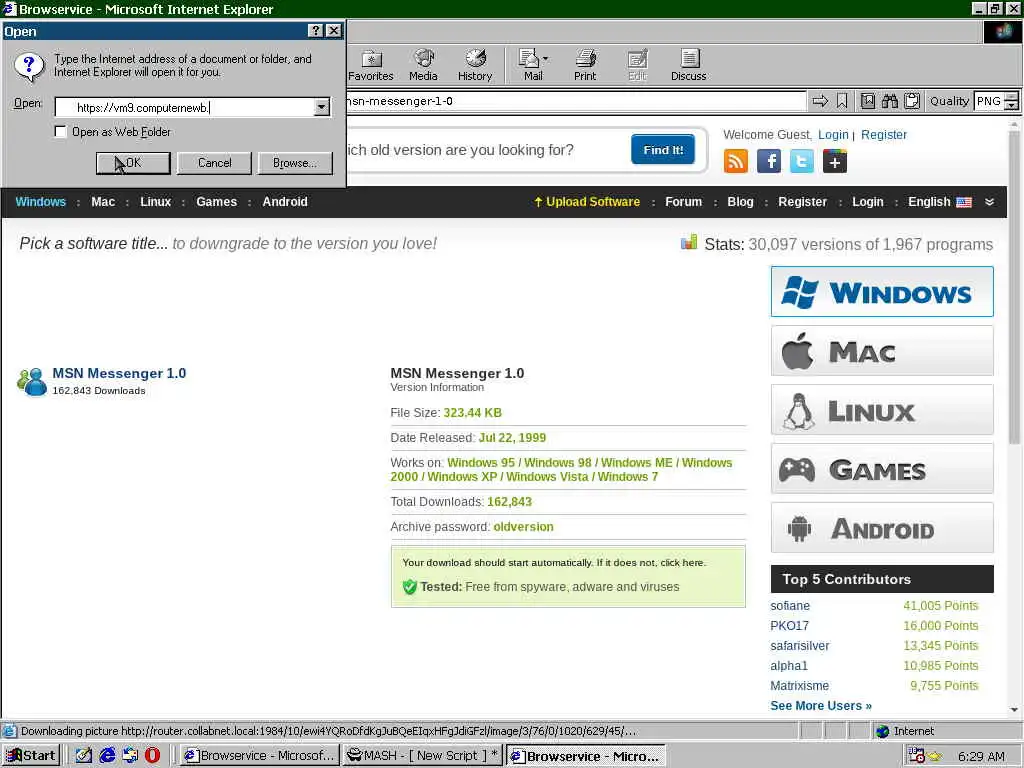Screen dimensions: 1024x768
Task: Click the binoculars find icon
Action: [x=889, y=101]
